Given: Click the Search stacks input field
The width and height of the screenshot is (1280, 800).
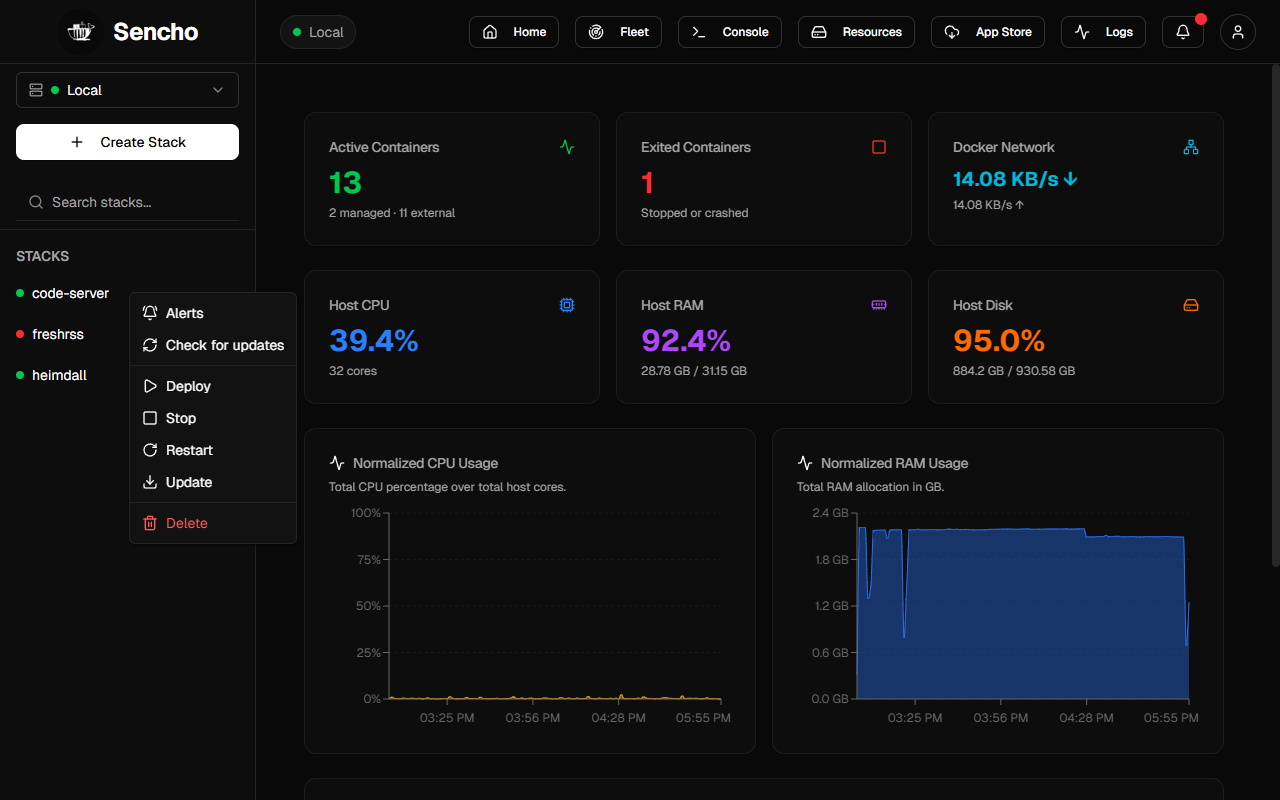Looking at the screenshot, I should click(x=127, y=202).
